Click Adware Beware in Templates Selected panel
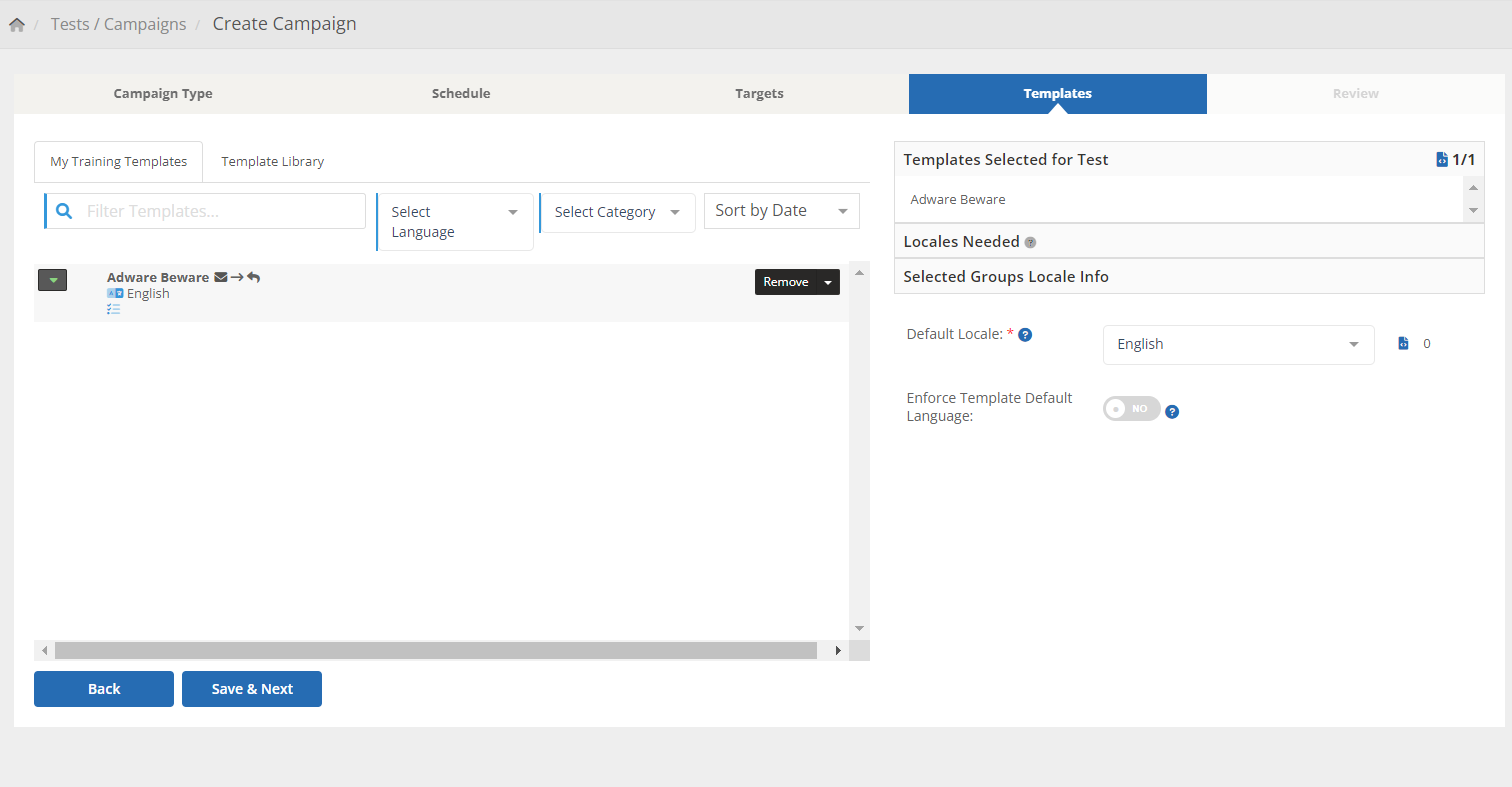 958,199
